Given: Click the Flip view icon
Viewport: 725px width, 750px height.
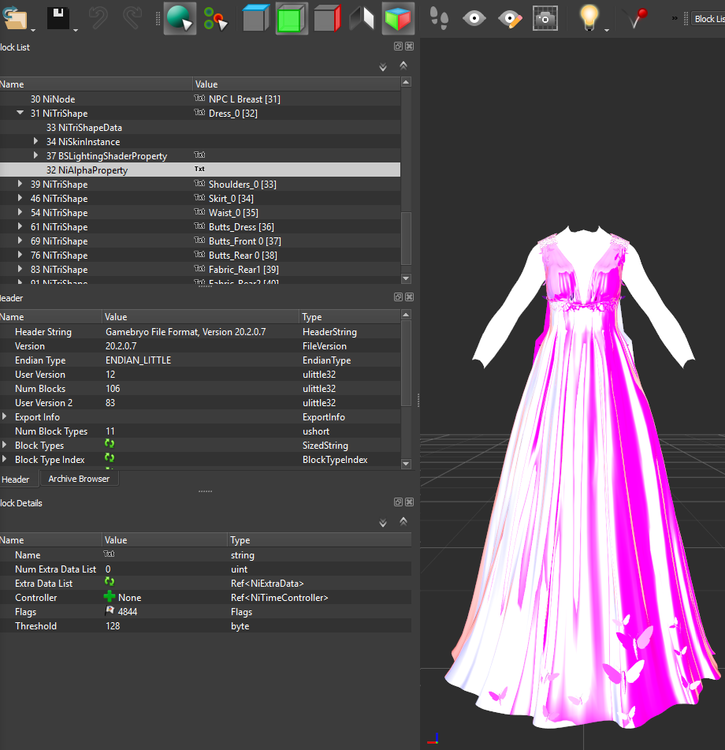Looking at the screenshot, I should click(362, 18).
